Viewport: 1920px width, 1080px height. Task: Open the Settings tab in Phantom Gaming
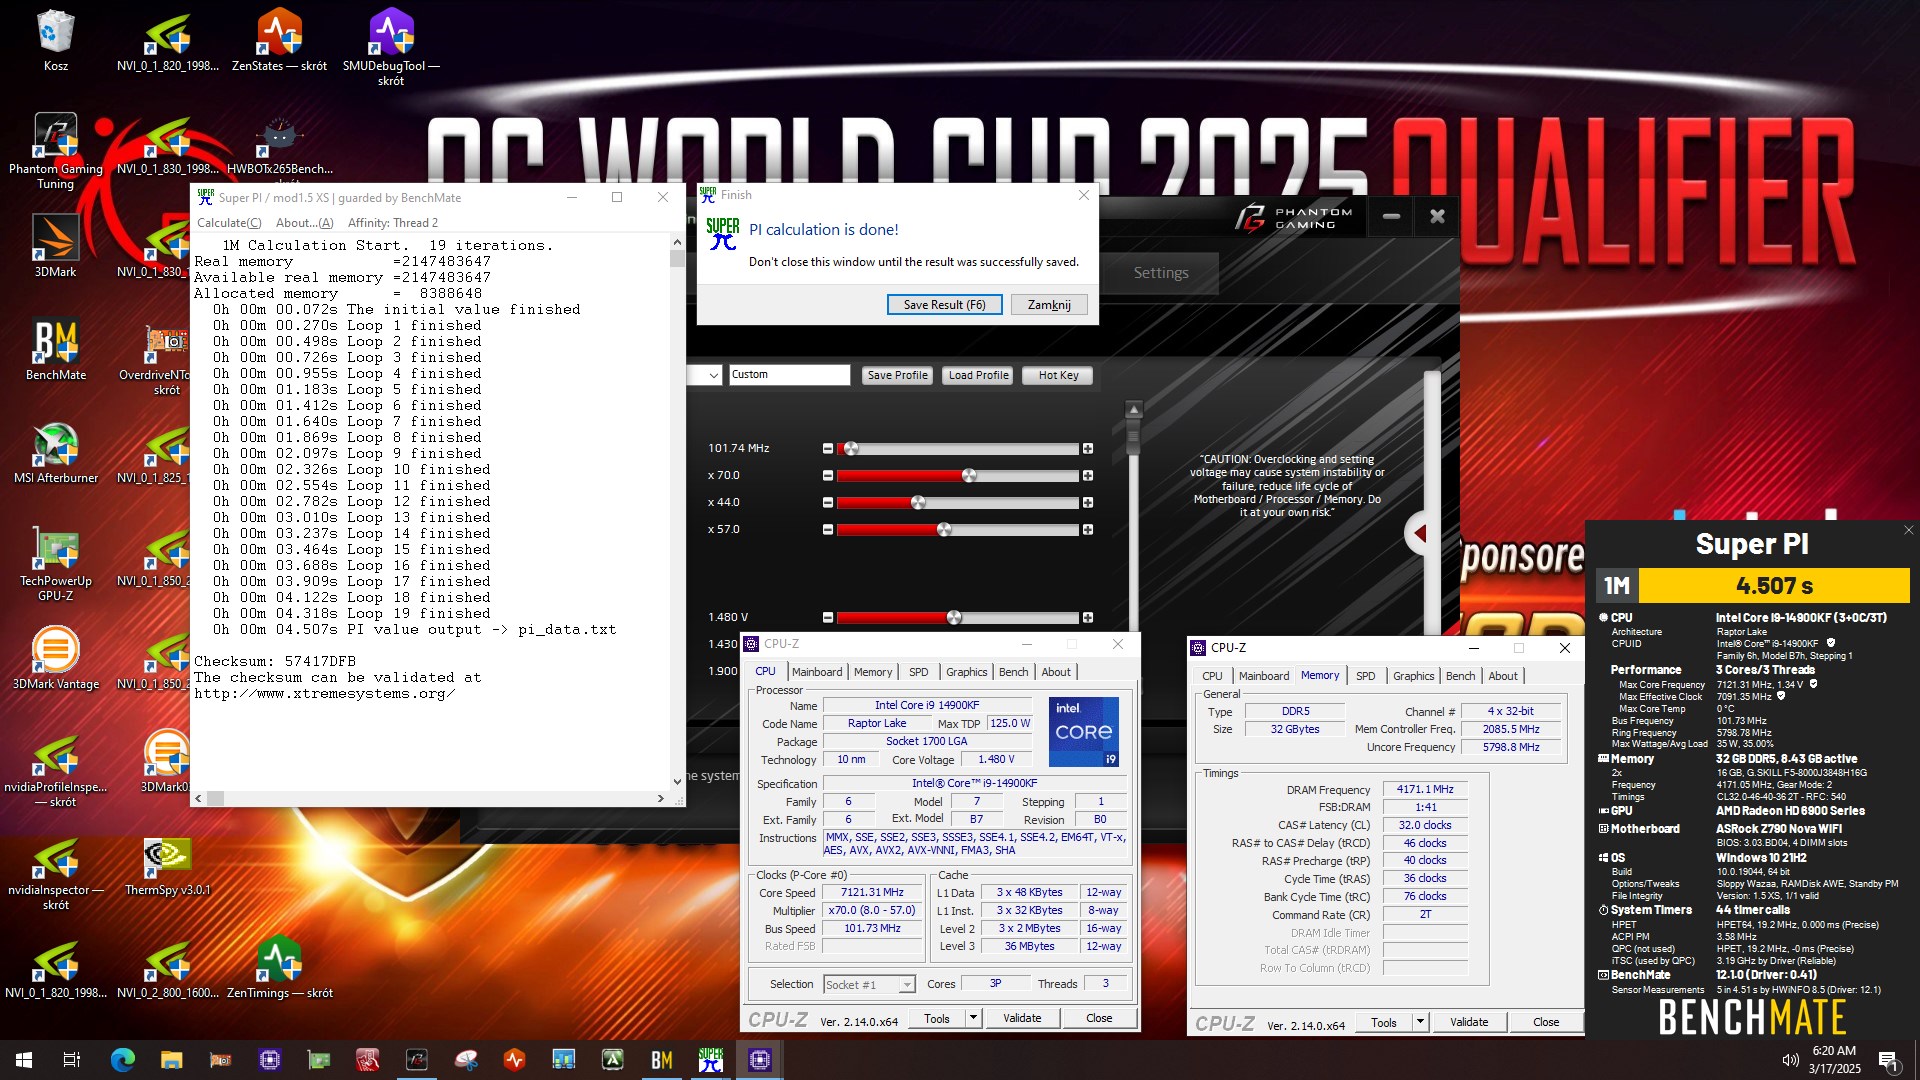pyautogui.click(x=1161, y=273)
